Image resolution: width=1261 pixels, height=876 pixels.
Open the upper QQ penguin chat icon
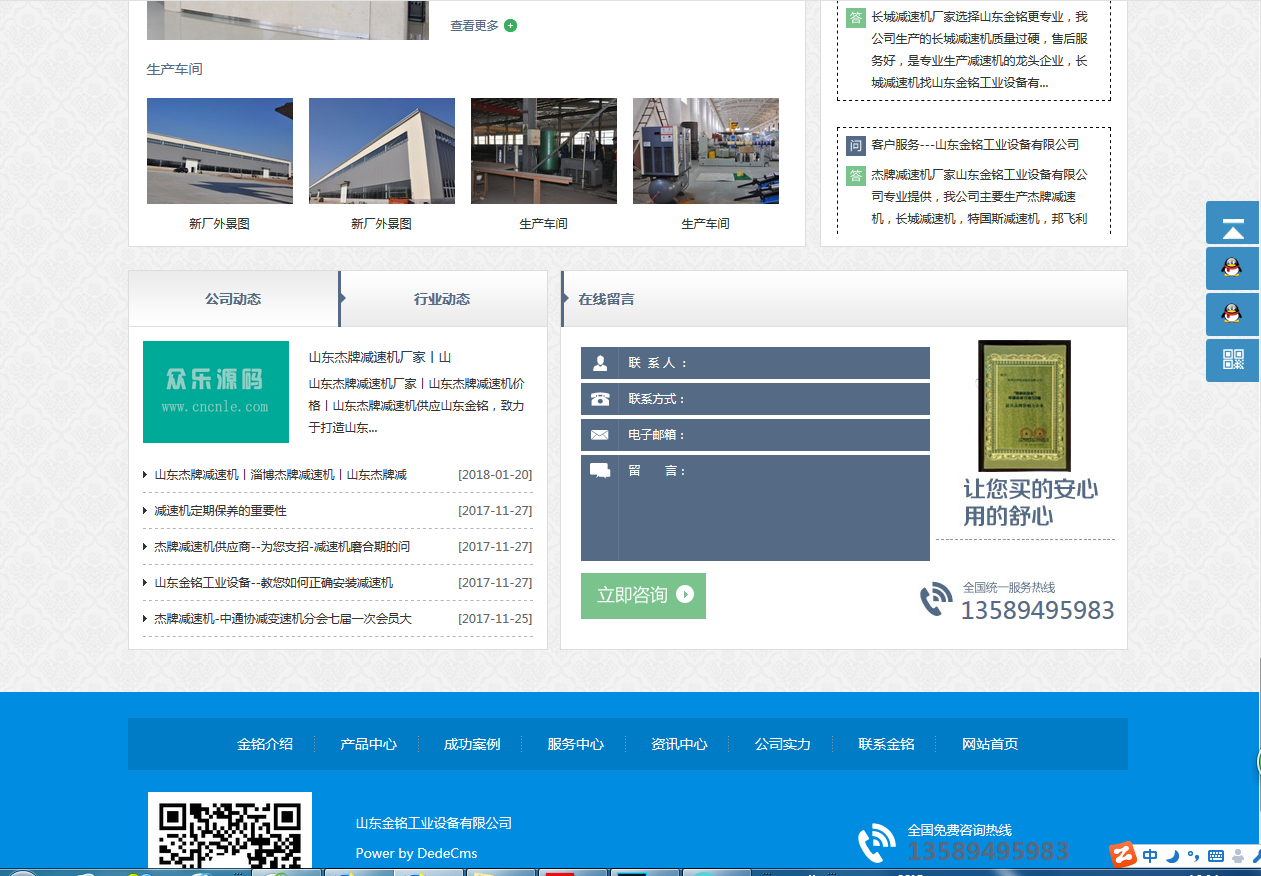tap(1233, 268)
